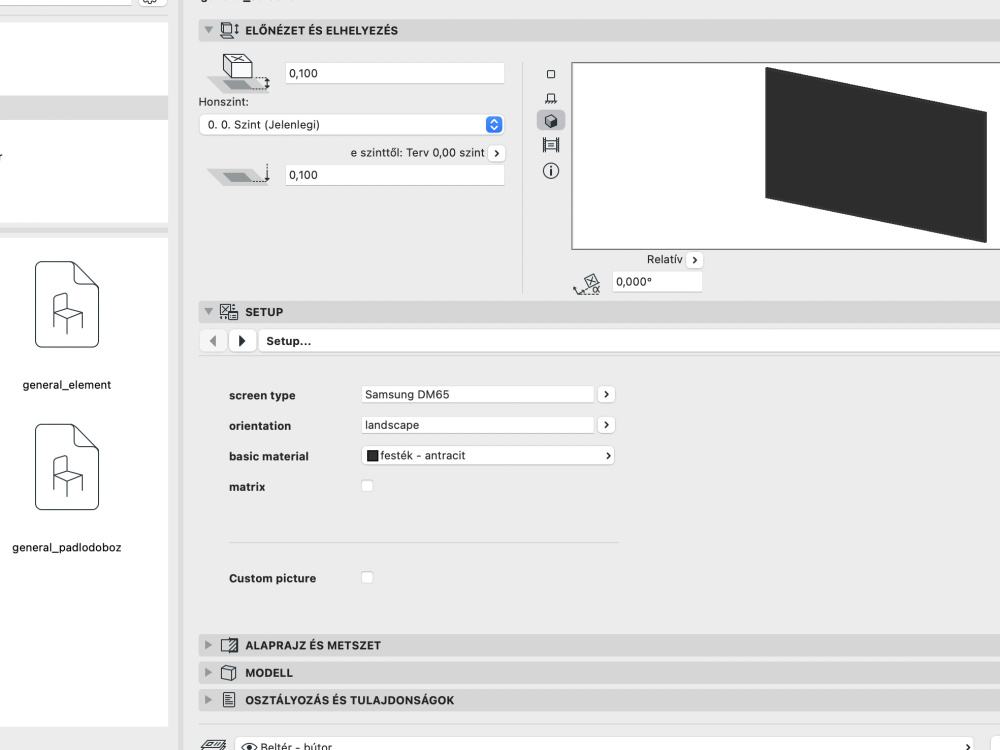Open the screen type options arrow
The width and height of the screenshot is (1000, 750).
click(607, 394)
